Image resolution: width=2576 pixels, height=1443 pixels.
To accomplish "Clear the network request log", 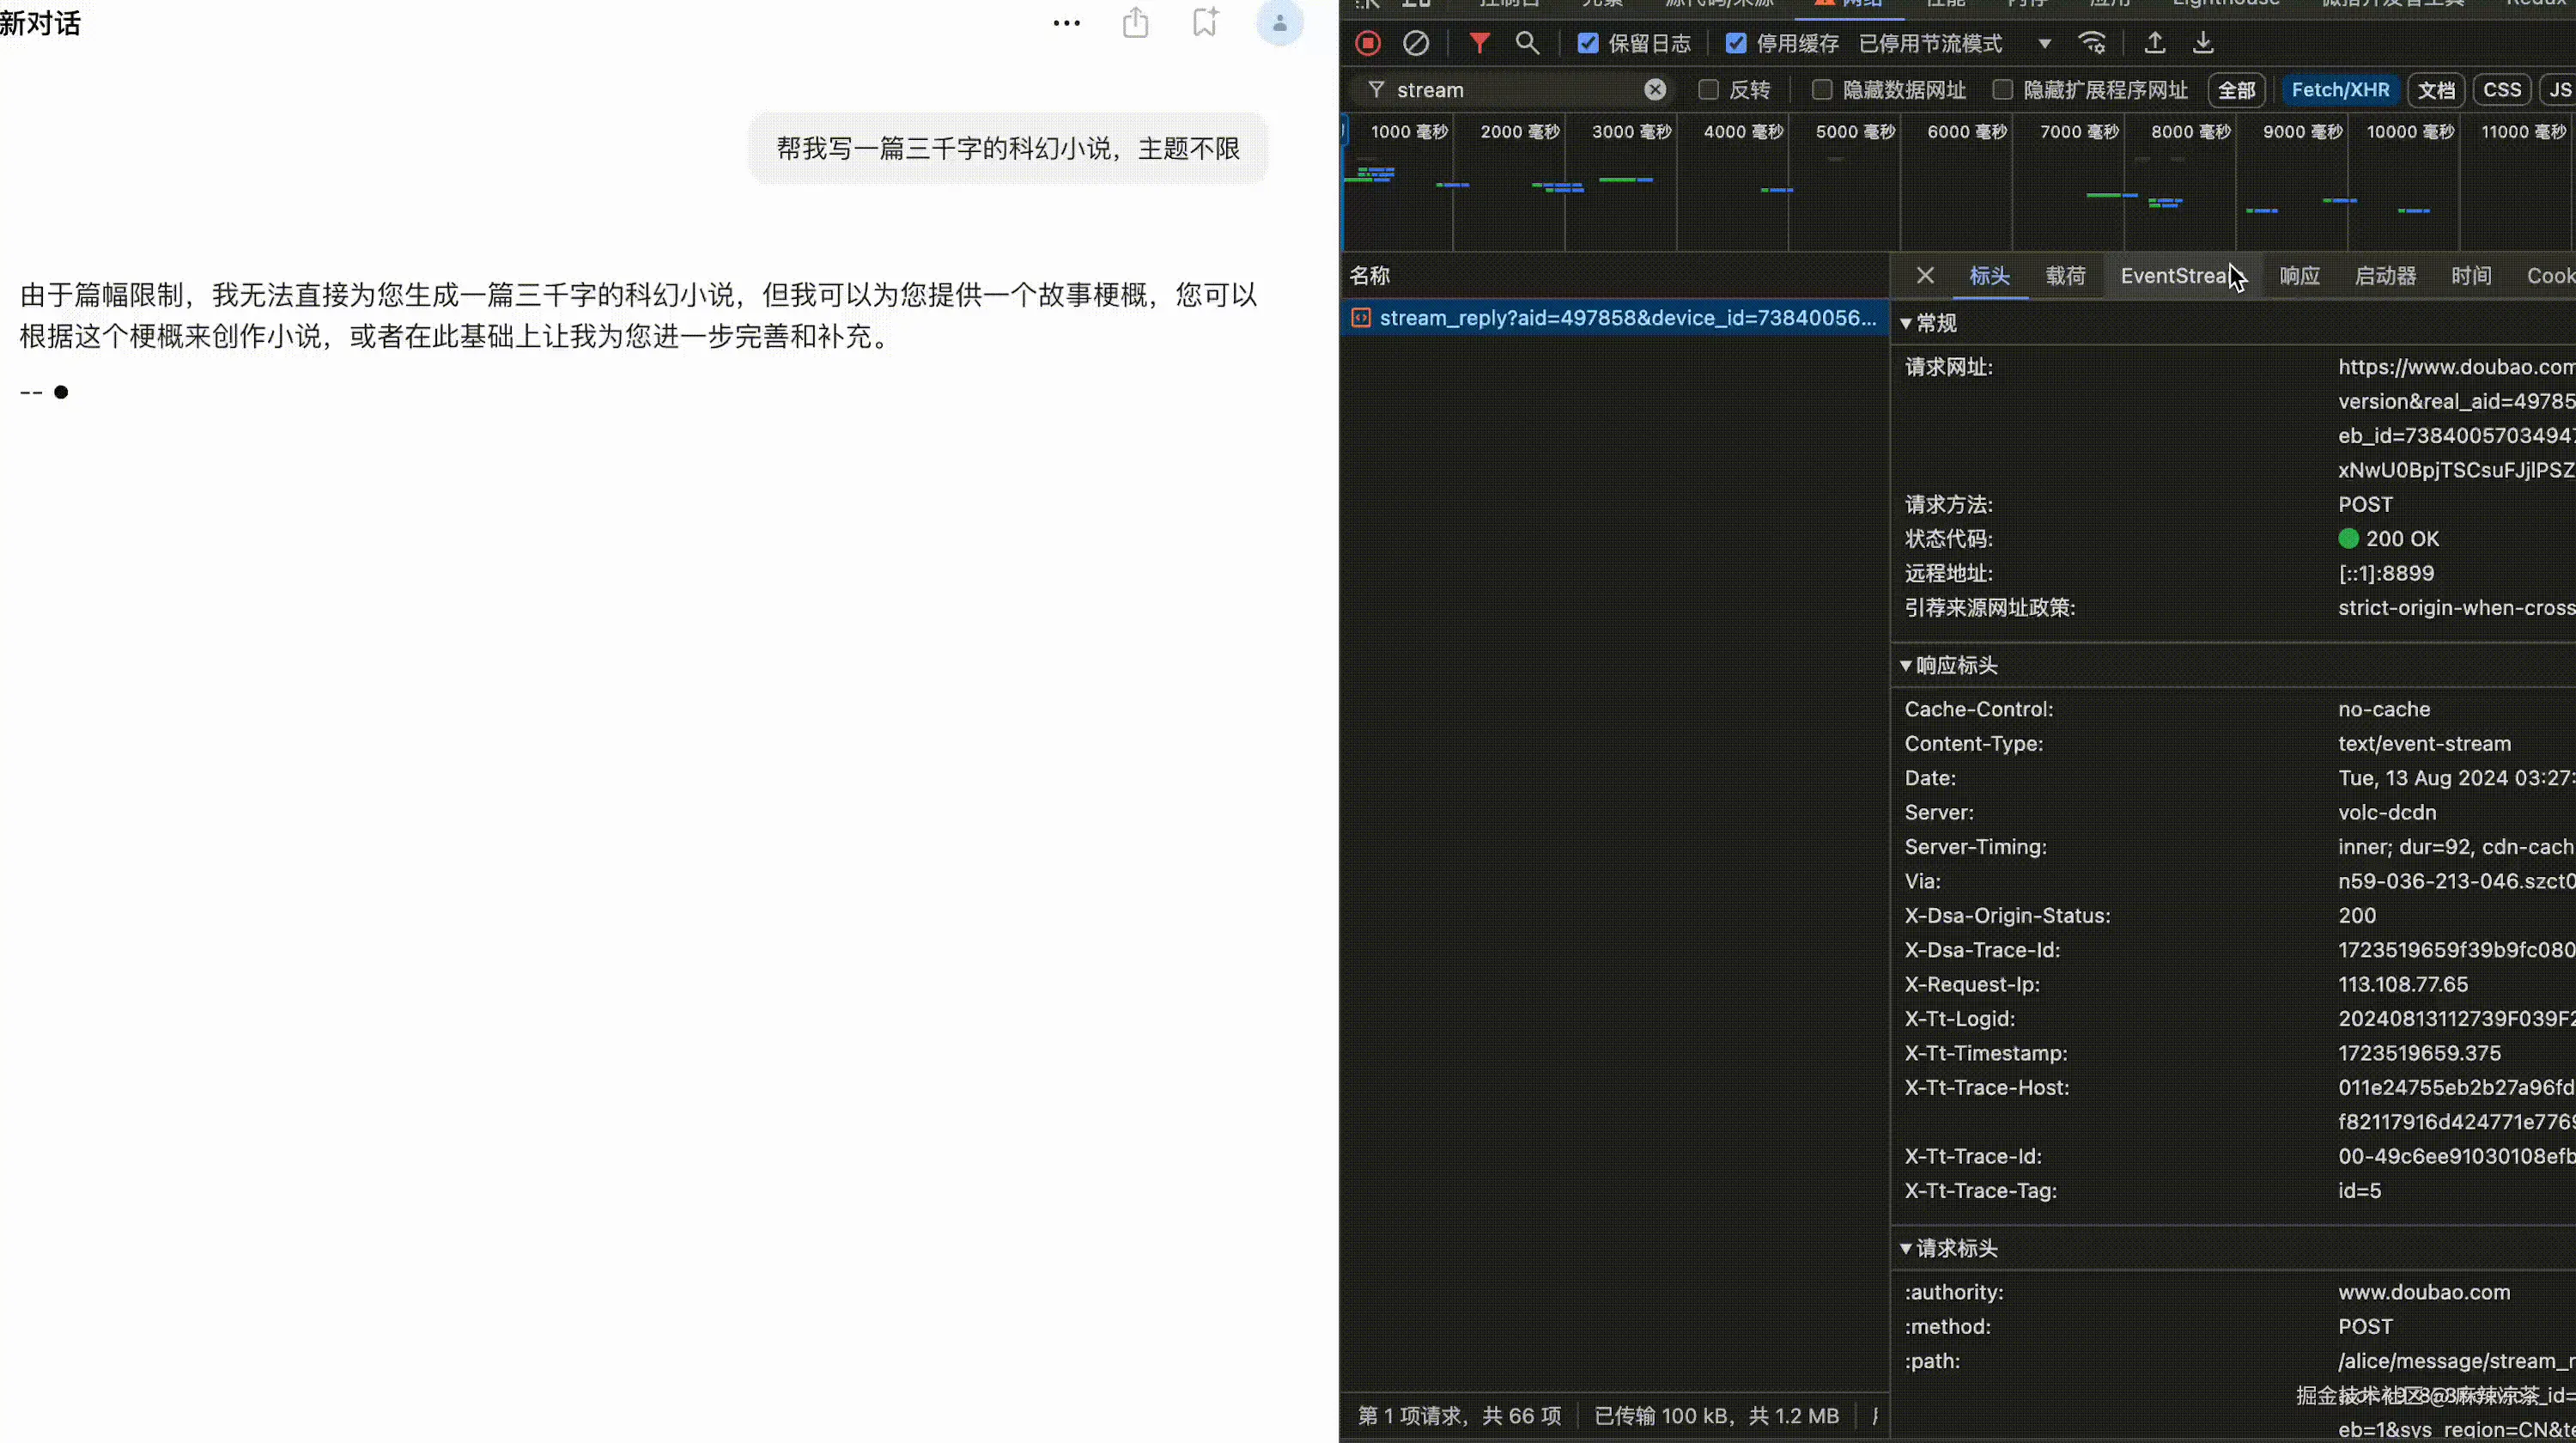I will click(1417, 43).
